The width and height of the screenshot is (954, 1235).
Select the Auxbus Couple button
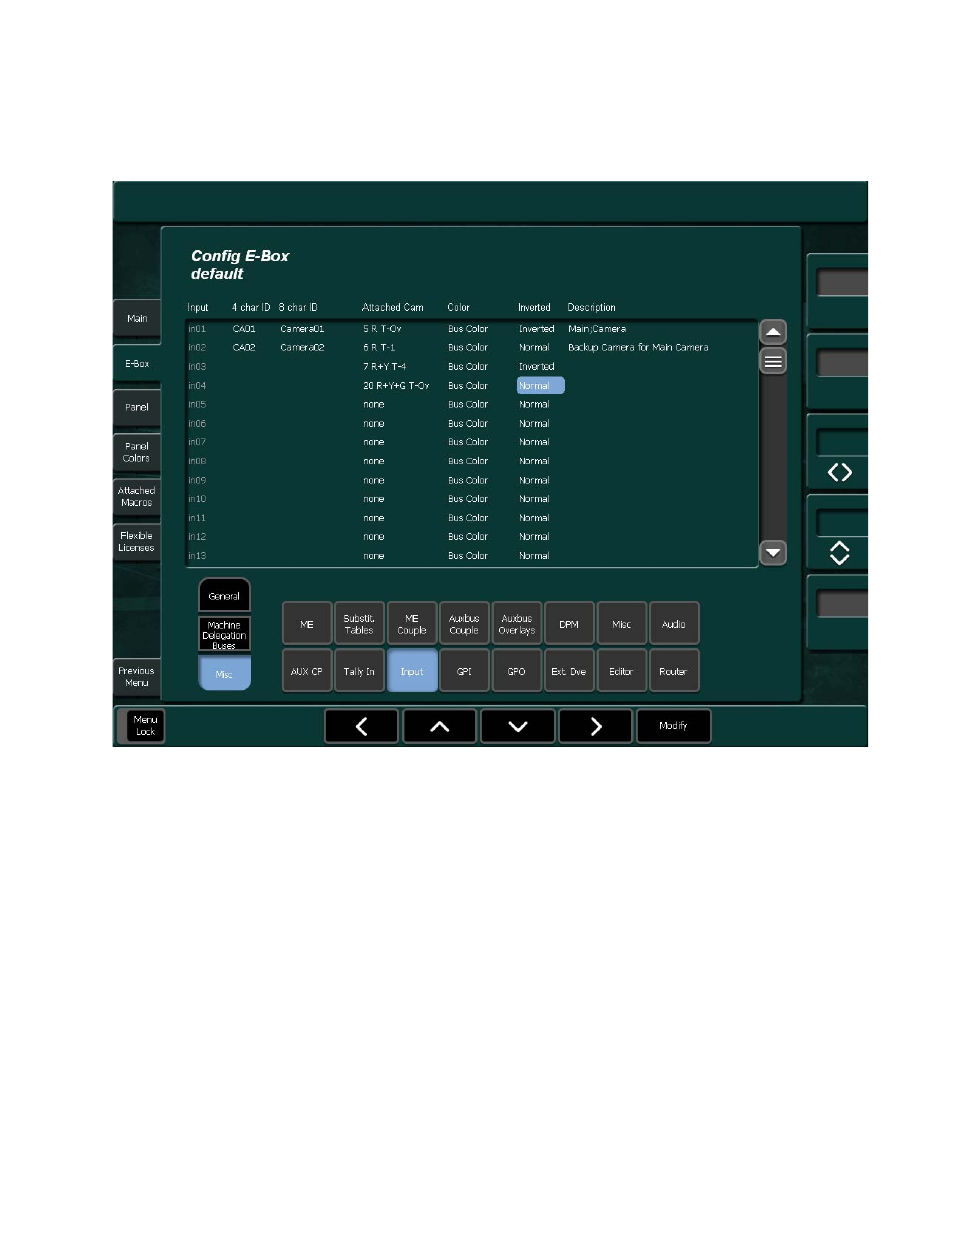(464, 624)
